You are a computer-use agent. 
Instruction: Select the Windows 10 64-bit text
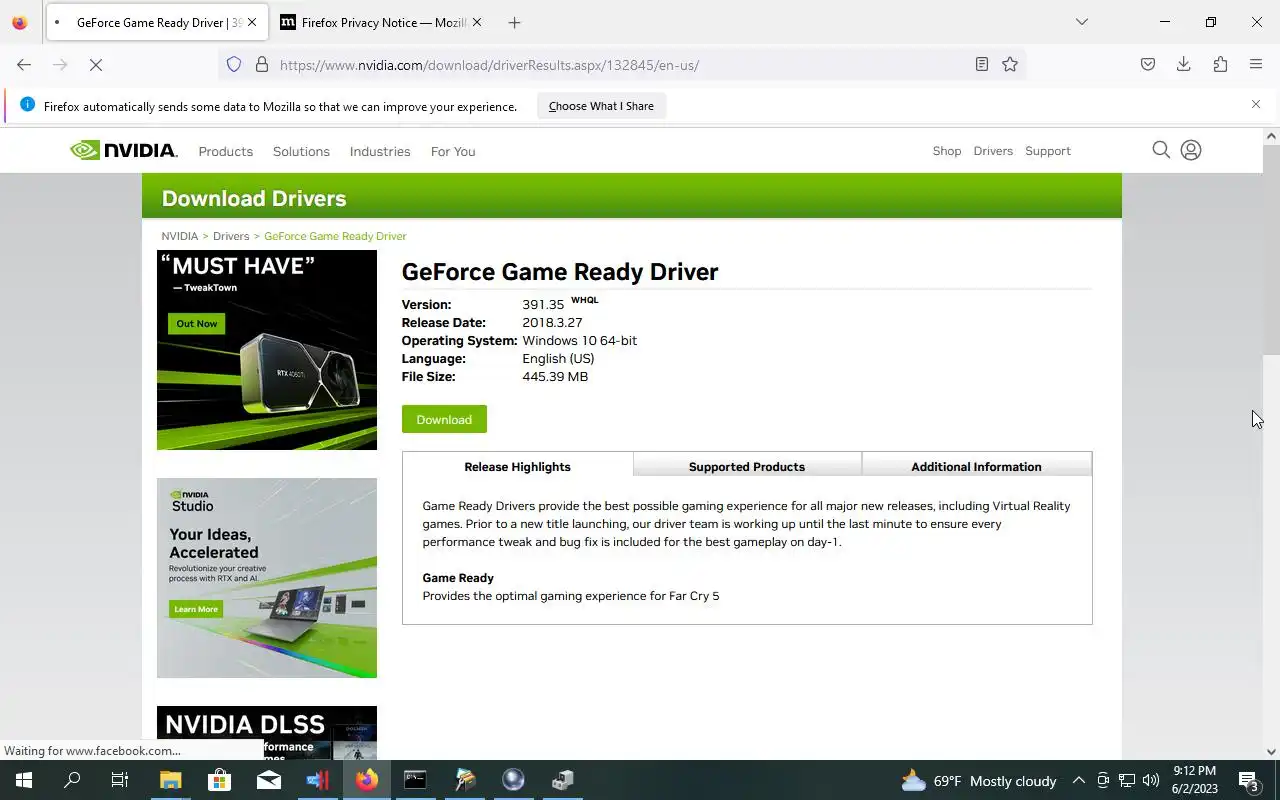point(579,341)
